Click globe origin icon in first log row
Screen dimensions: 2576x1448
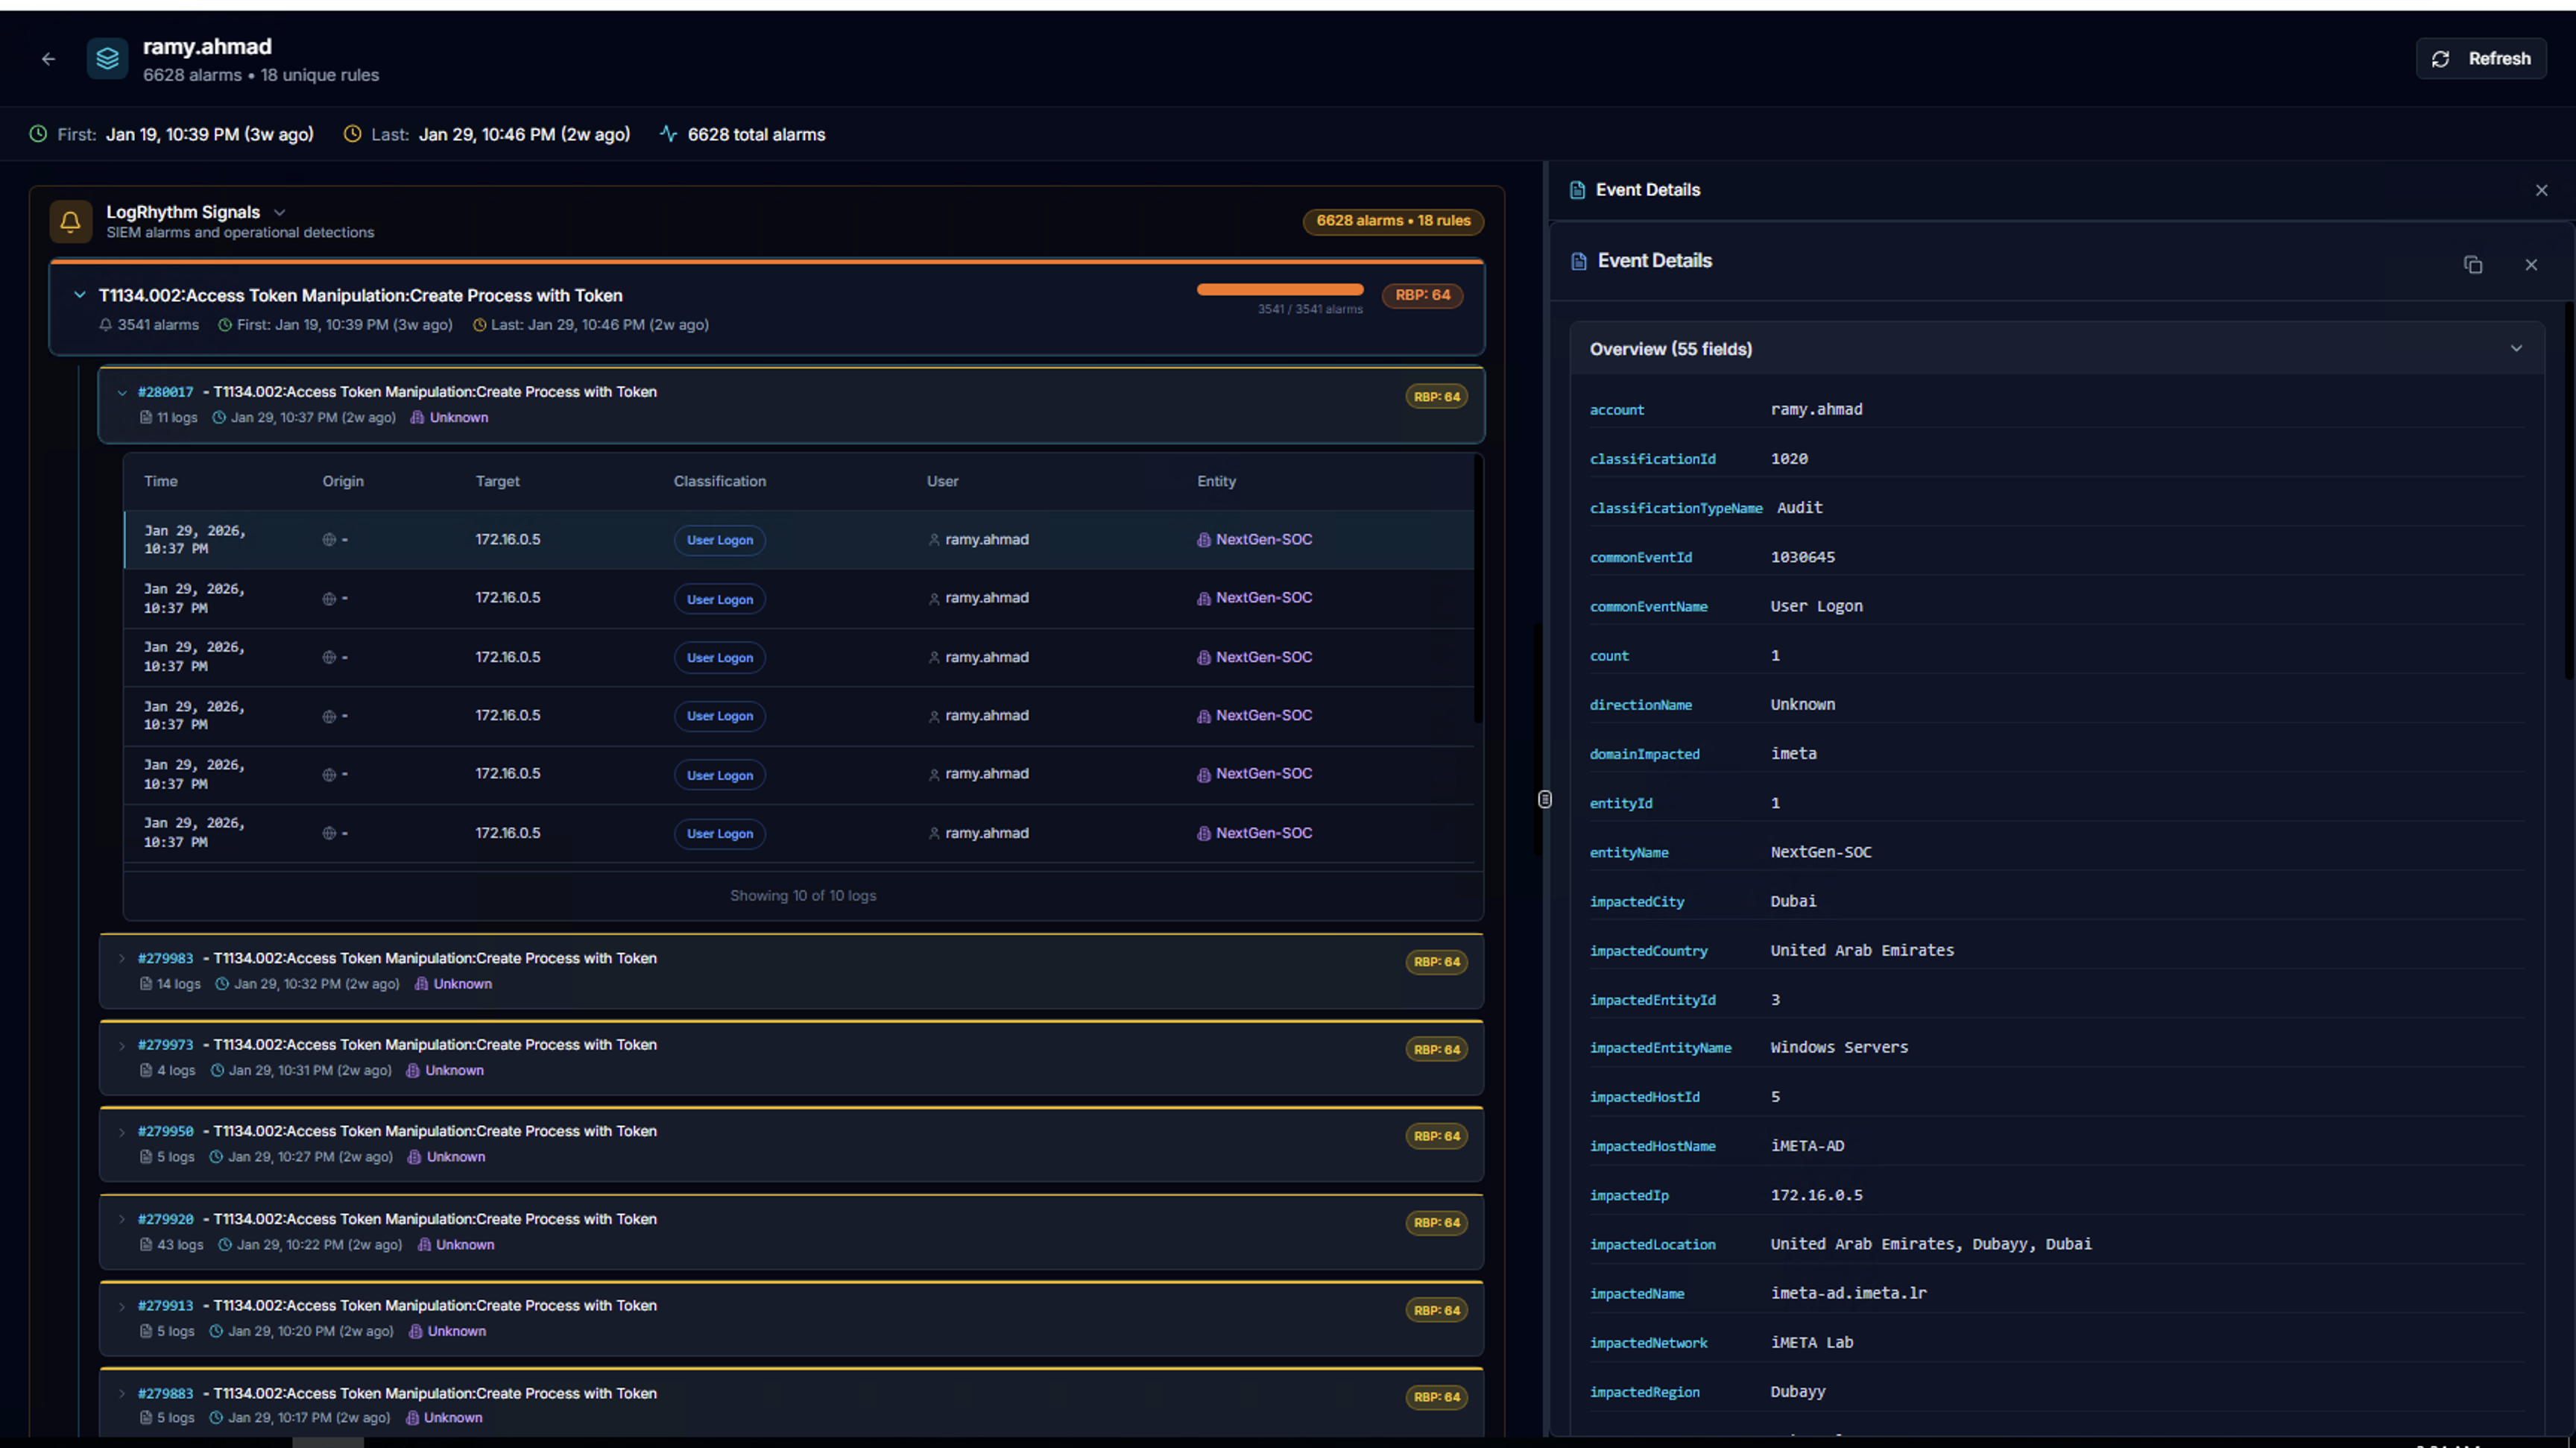click(329, 540)
